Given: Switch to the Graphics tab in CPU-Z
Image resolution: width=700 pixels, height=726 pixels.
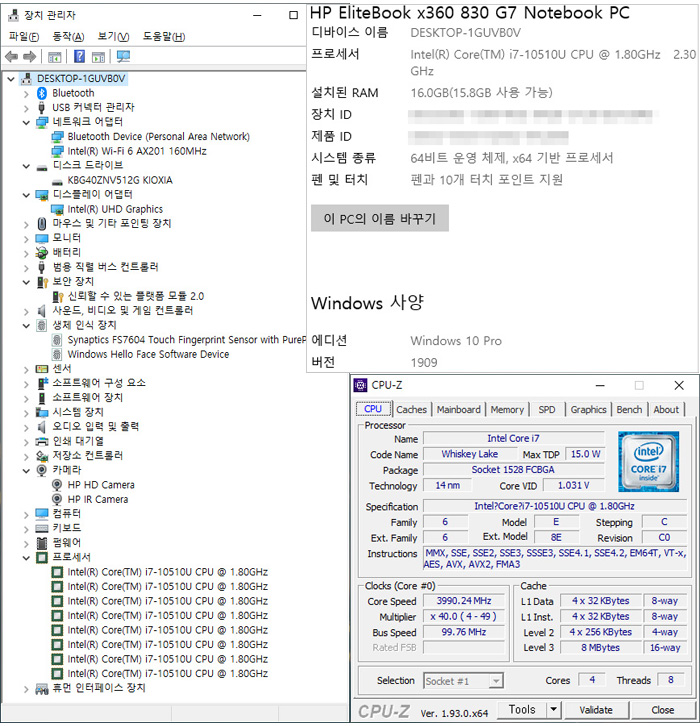Looking at the screenshot, I should pos(588,410).
